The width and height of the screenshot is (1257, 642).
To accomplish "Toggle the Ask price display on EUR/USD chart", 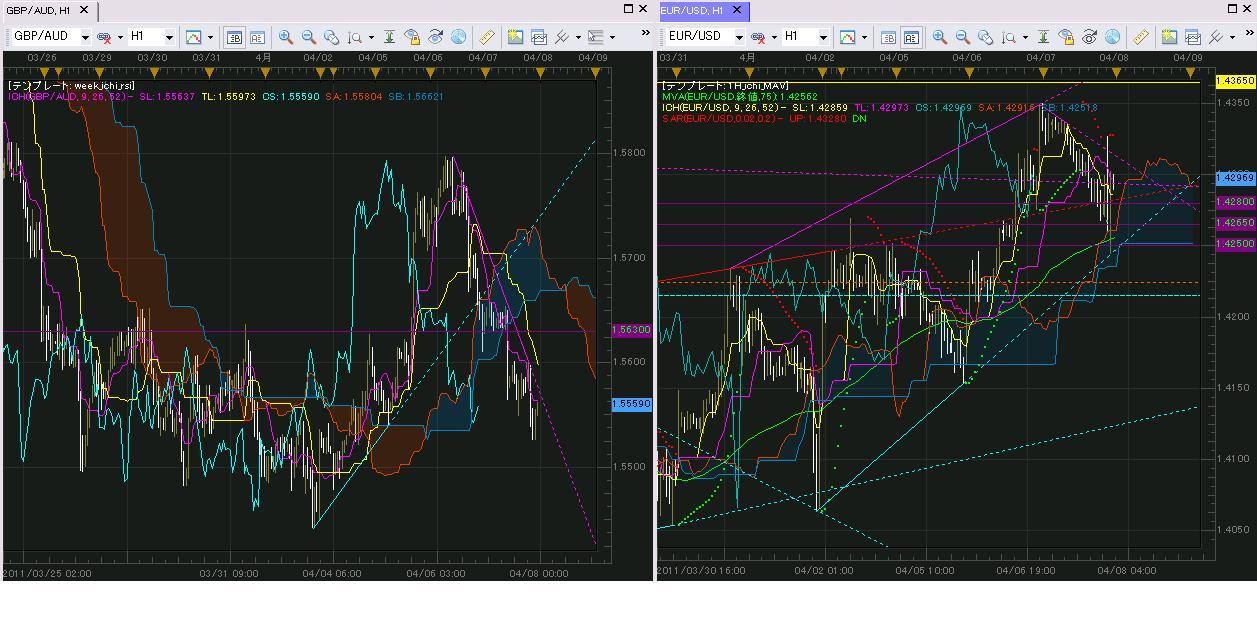I will 911,37.
